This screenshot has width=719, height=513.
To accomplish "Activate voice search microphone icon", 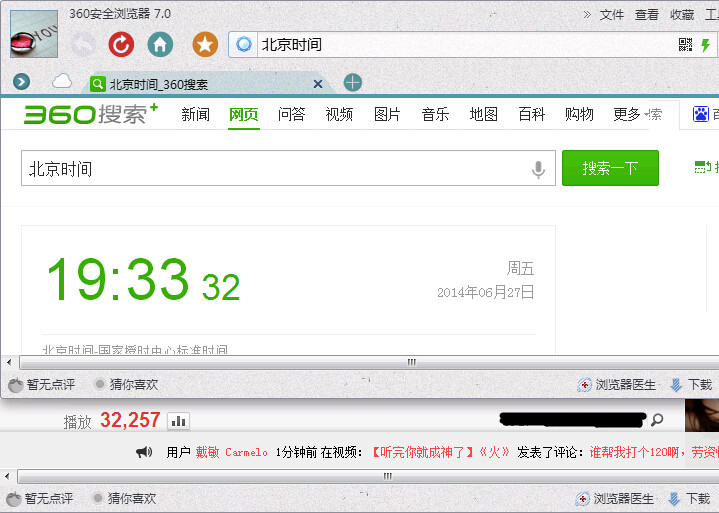I will (538, 169).
